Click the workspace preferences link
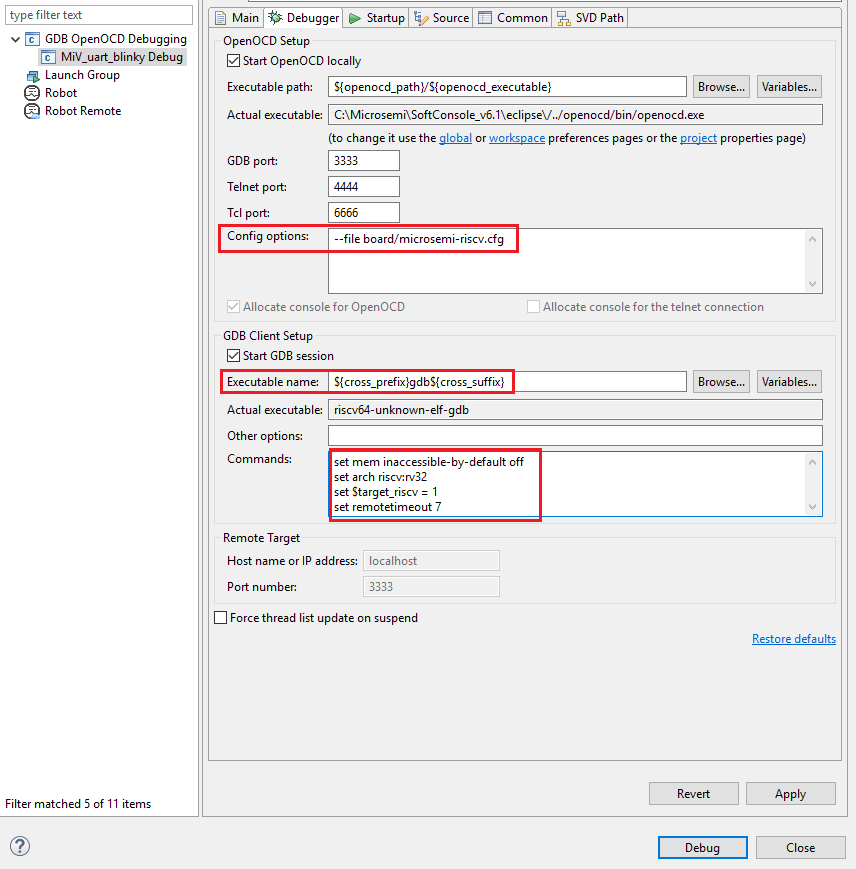 click(517, 138)
